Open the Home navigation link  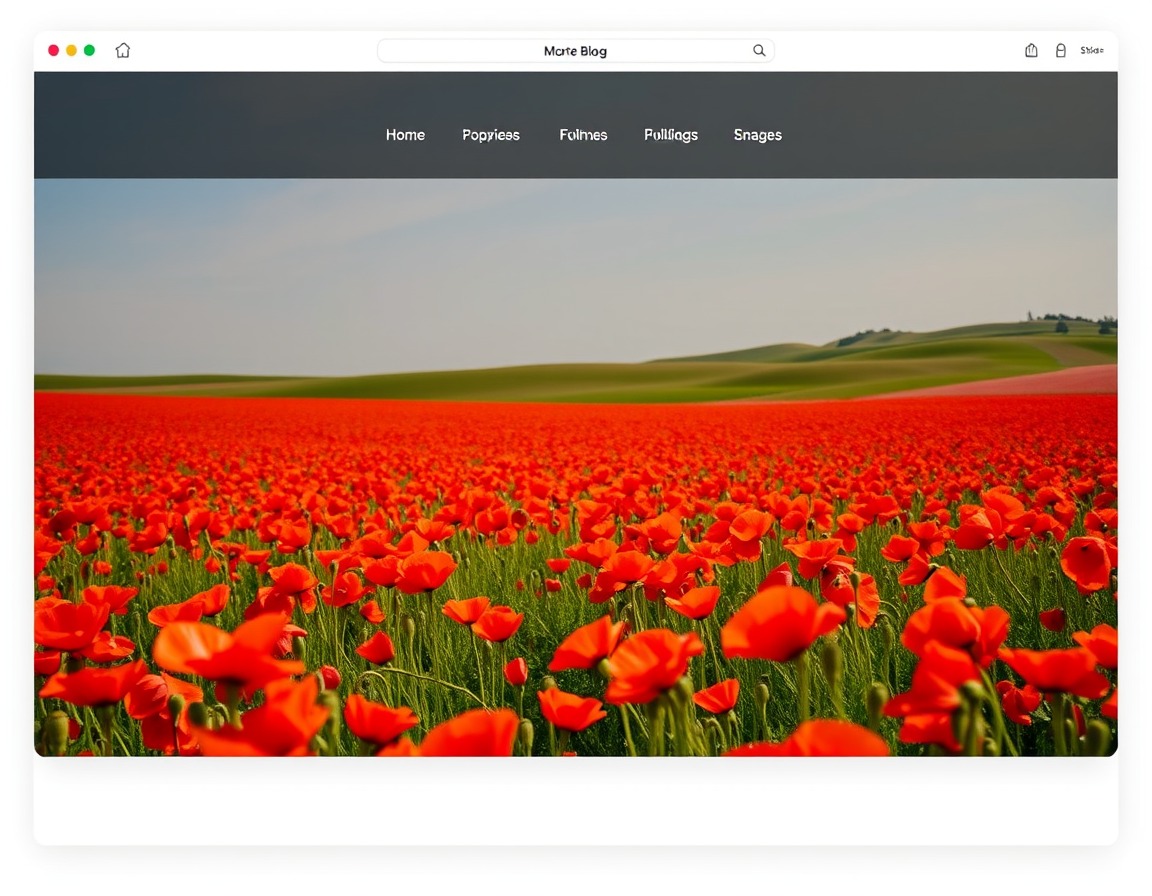click(x=405, y=134)
